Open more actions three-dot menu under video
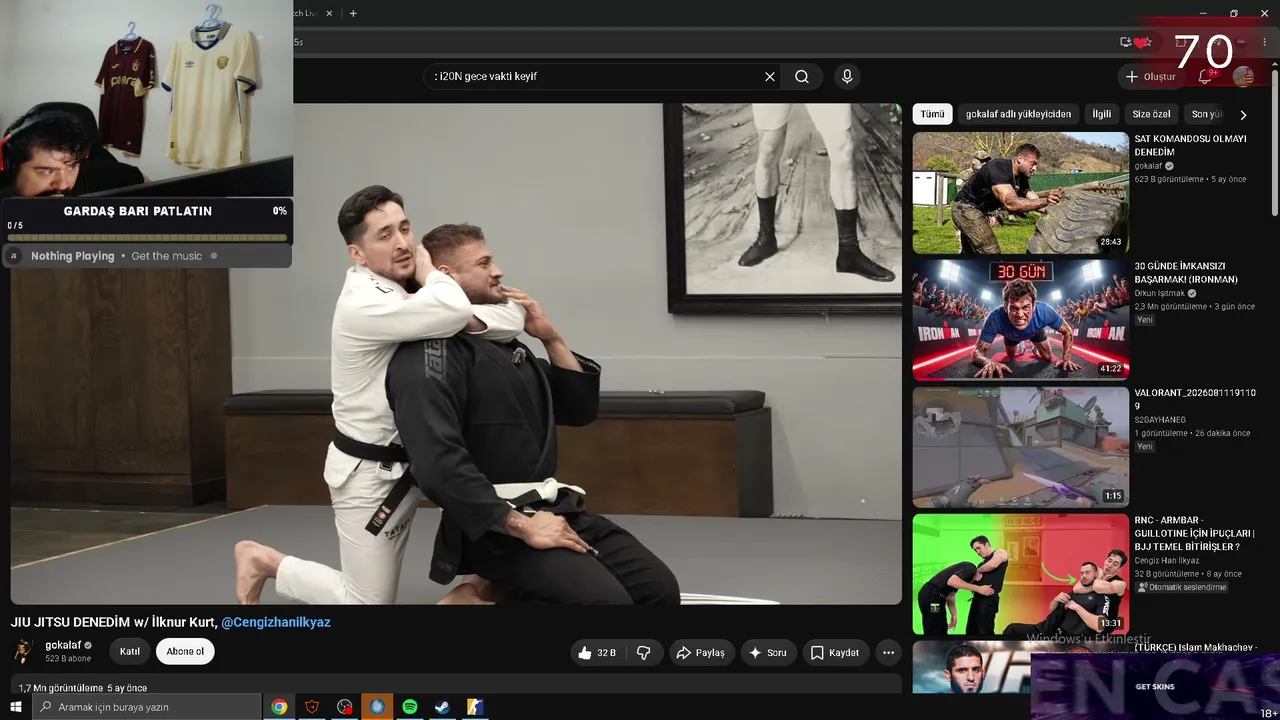Viewport: 1280px width, 720px height. [888, 653]
